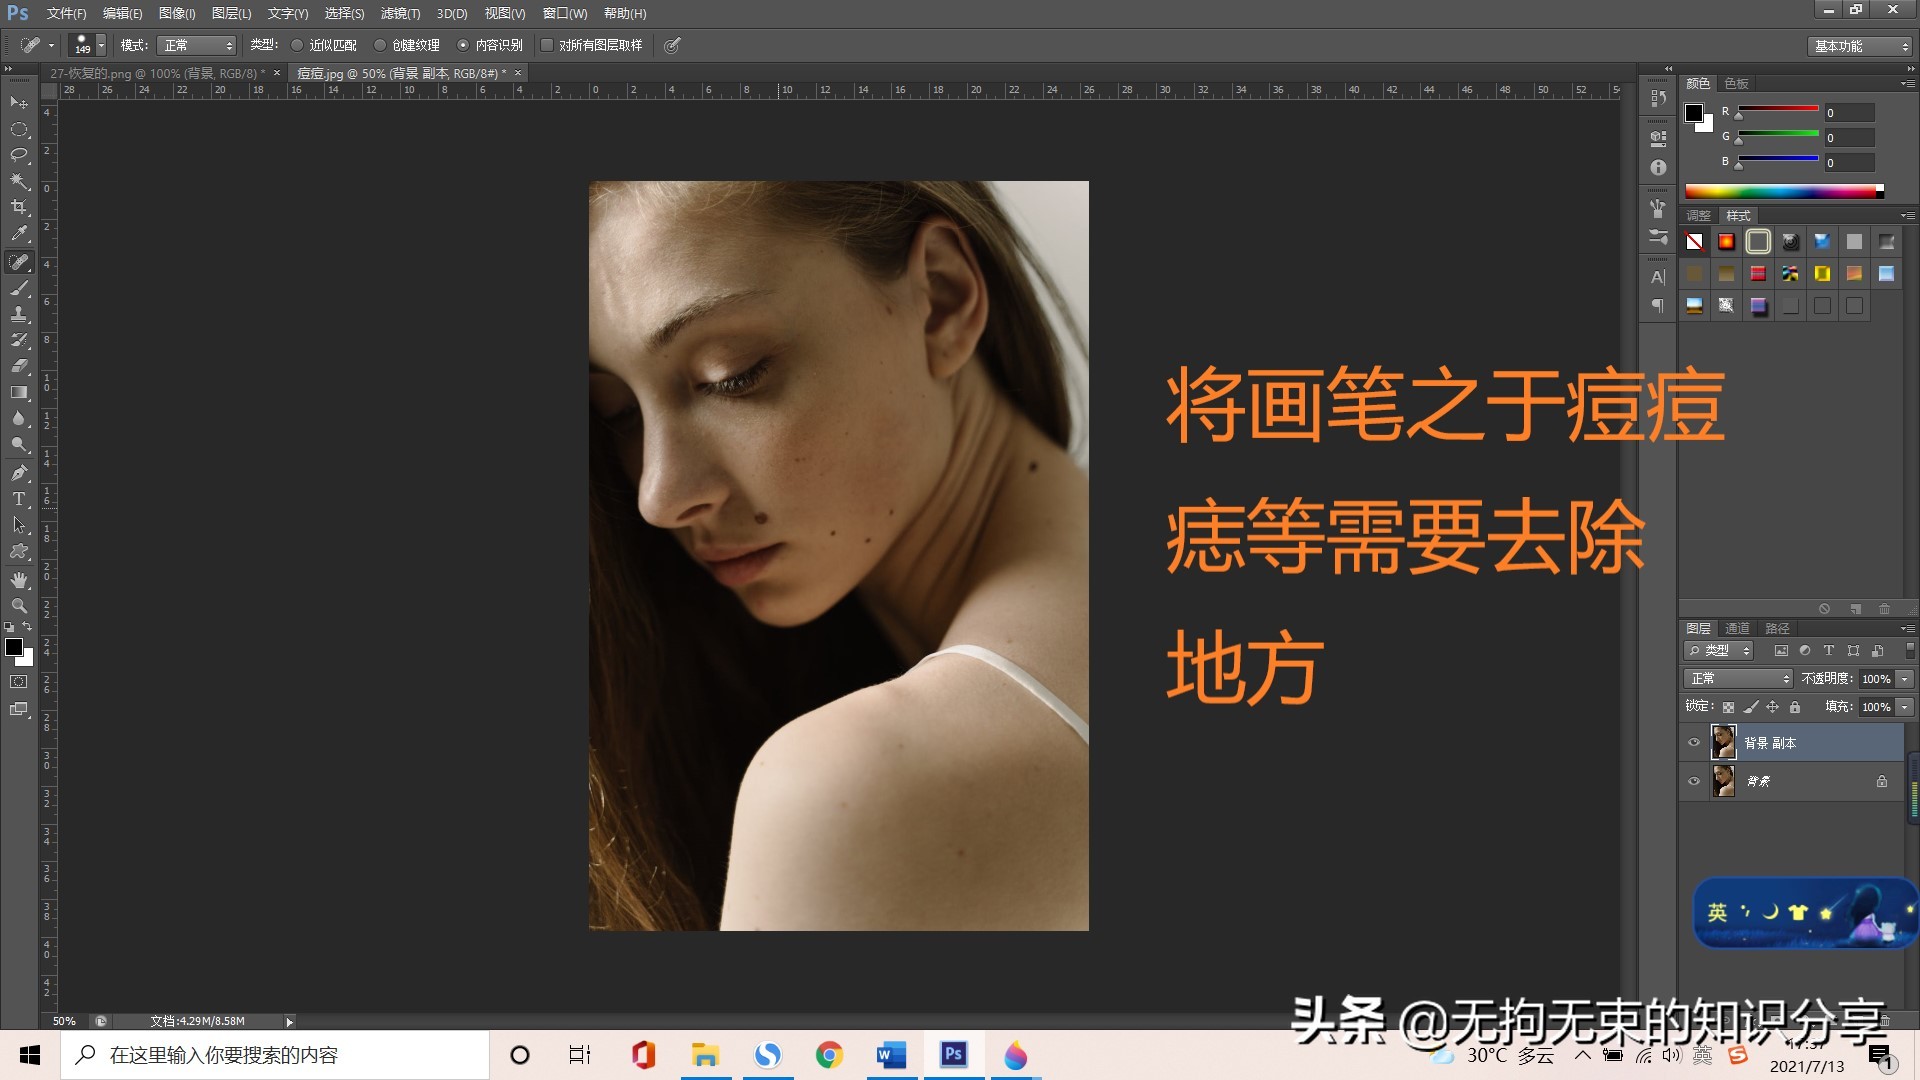Select the Horizontal Type tool
The image size is (1920, 1080).
19,499
